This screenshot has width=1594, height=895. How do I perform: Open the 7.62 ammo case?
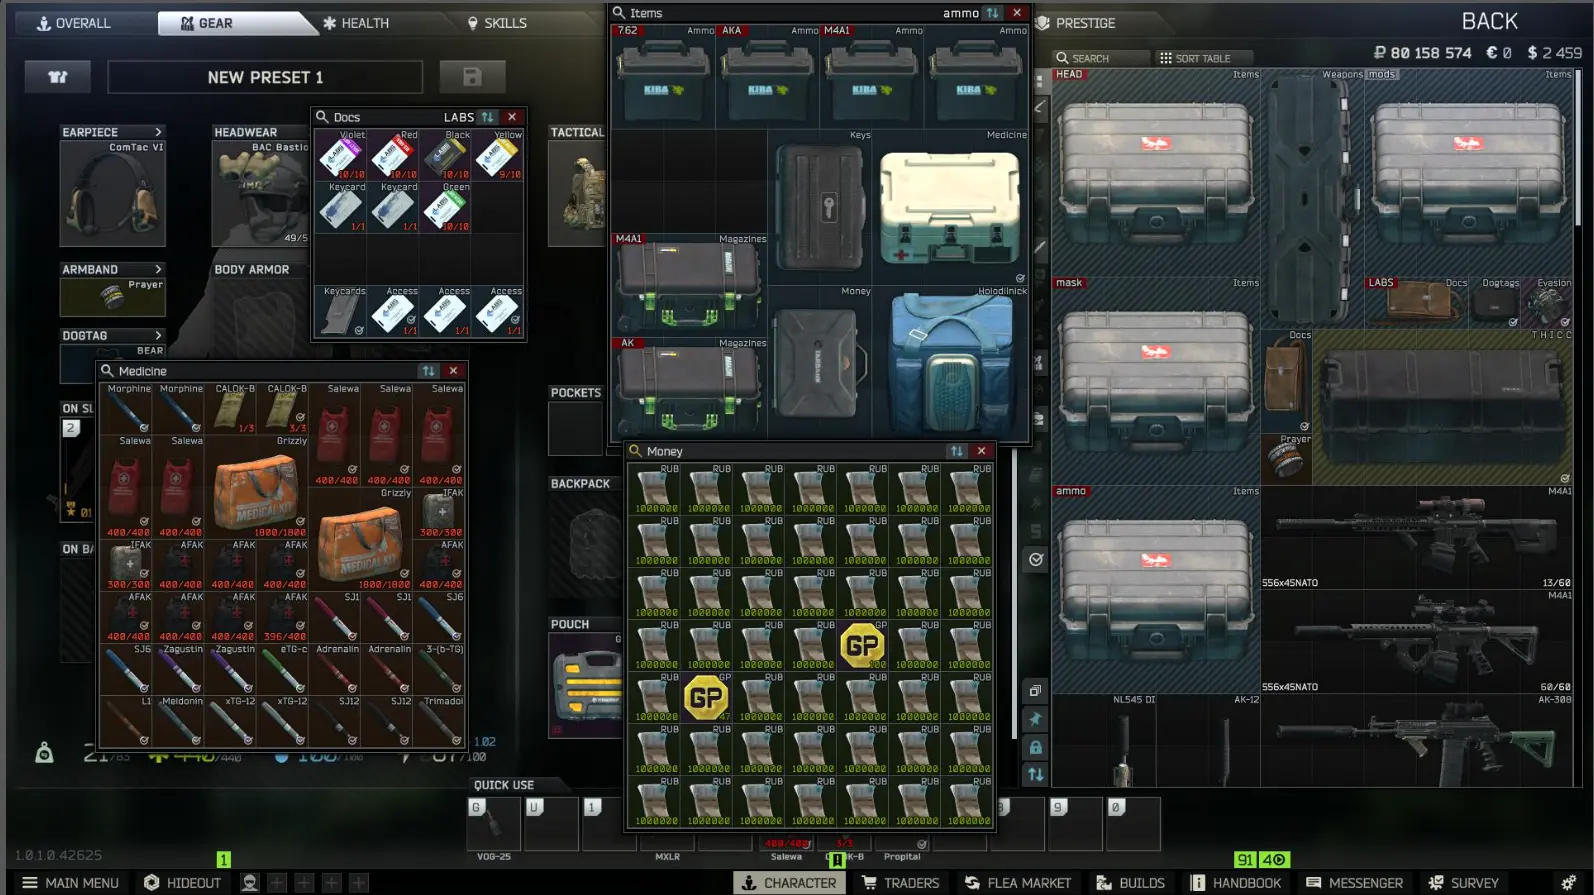tap(663, 75)
